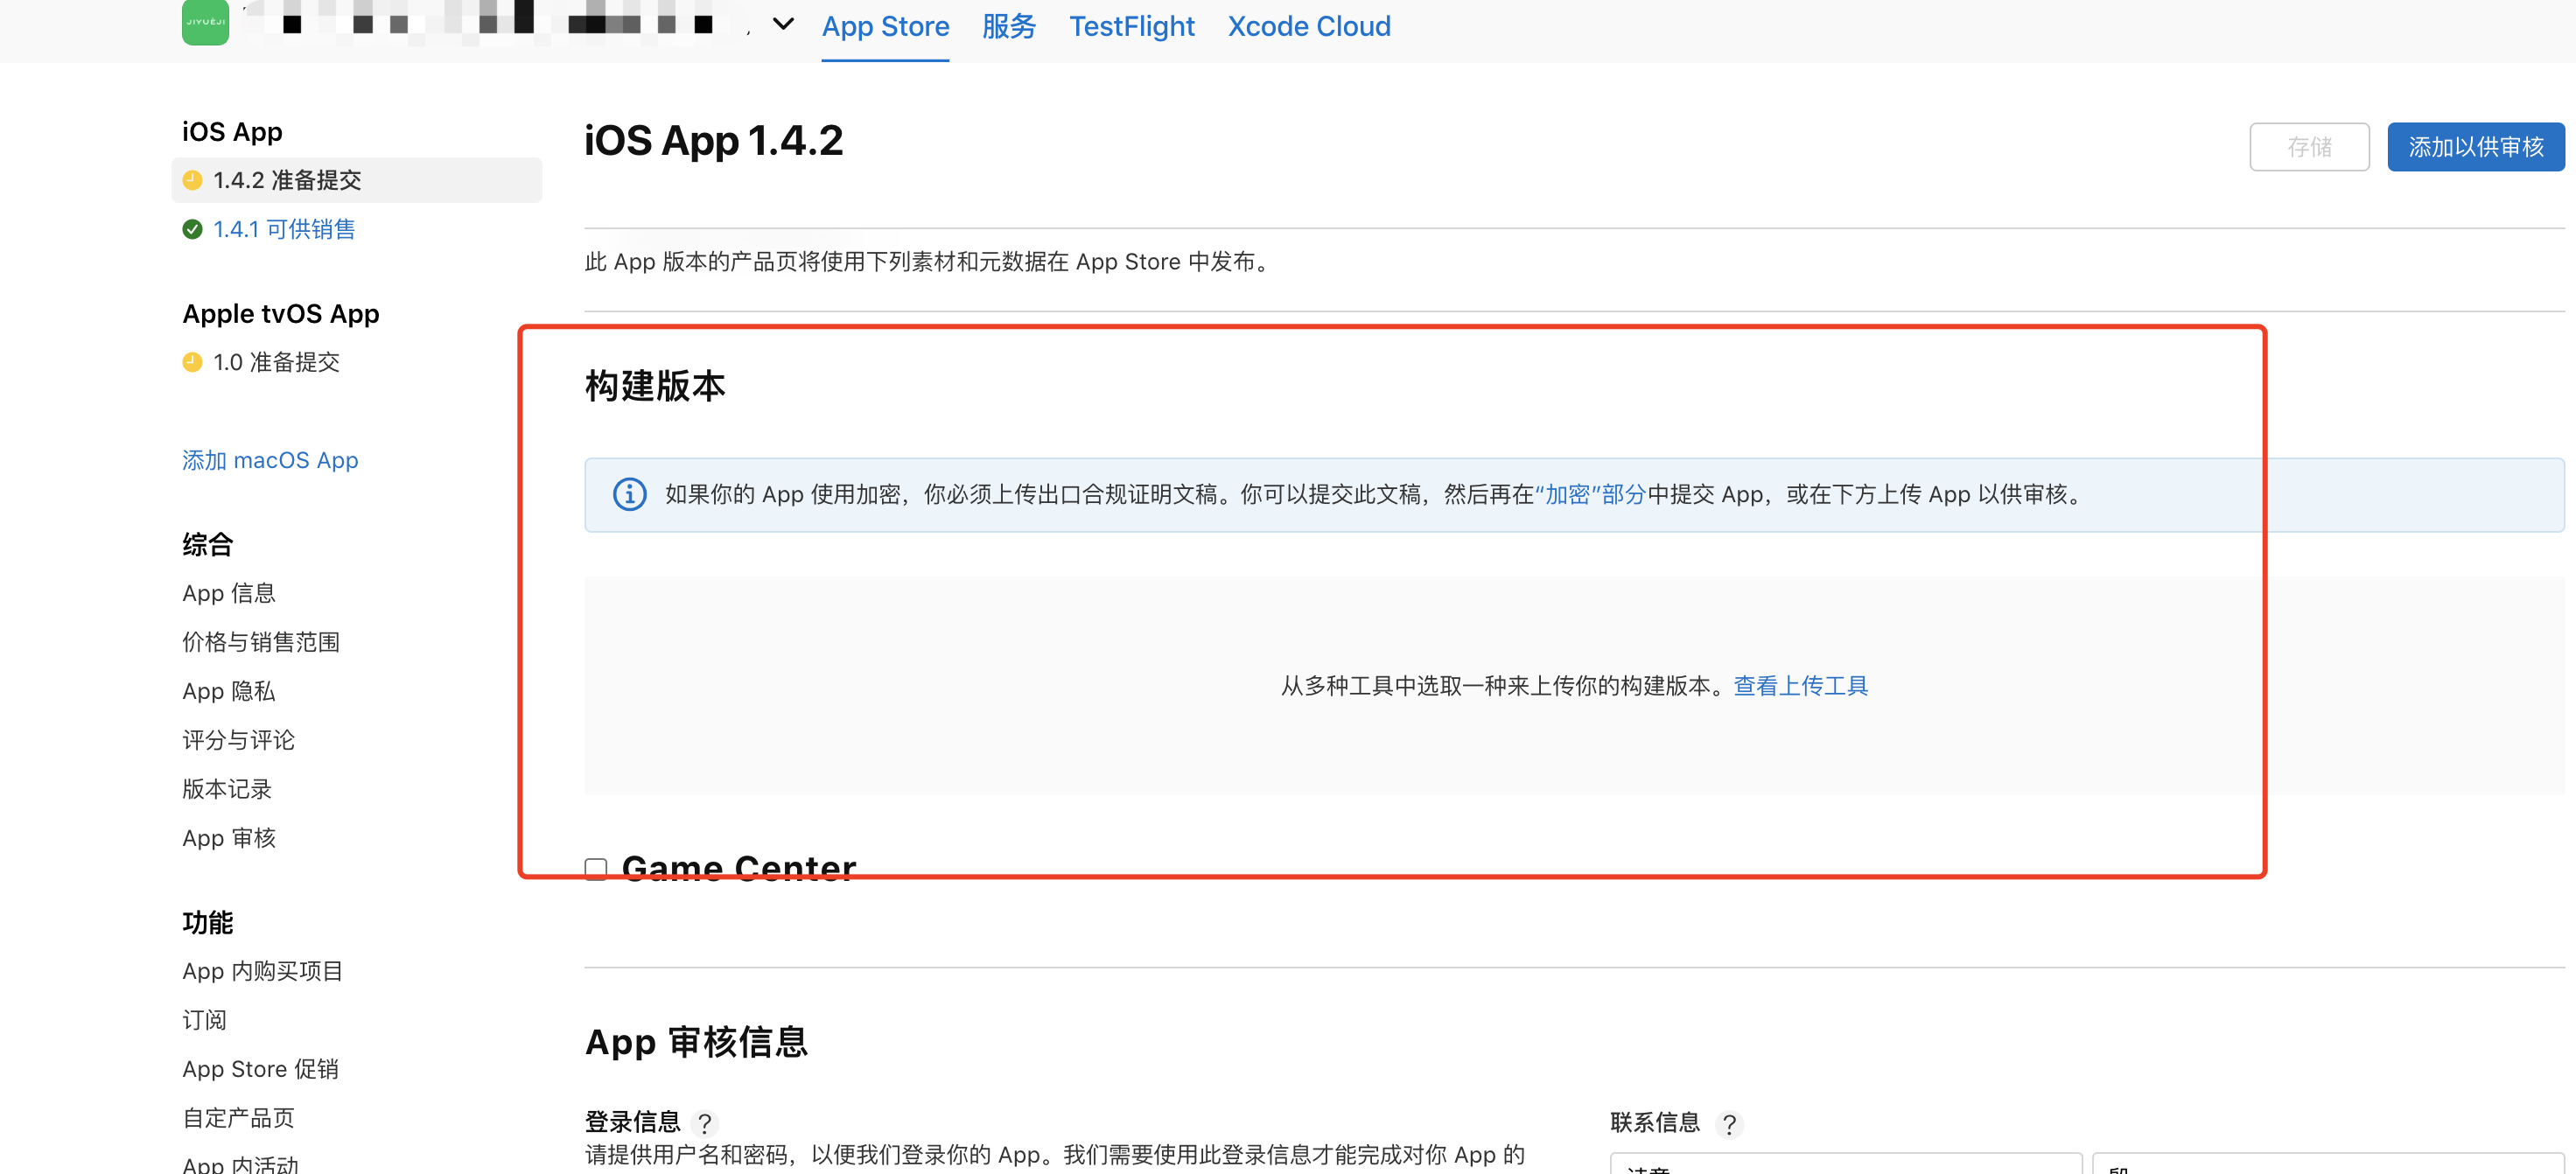
Task: Click yellow status icon beside tvOS 1.0
Action: [193, 362]
